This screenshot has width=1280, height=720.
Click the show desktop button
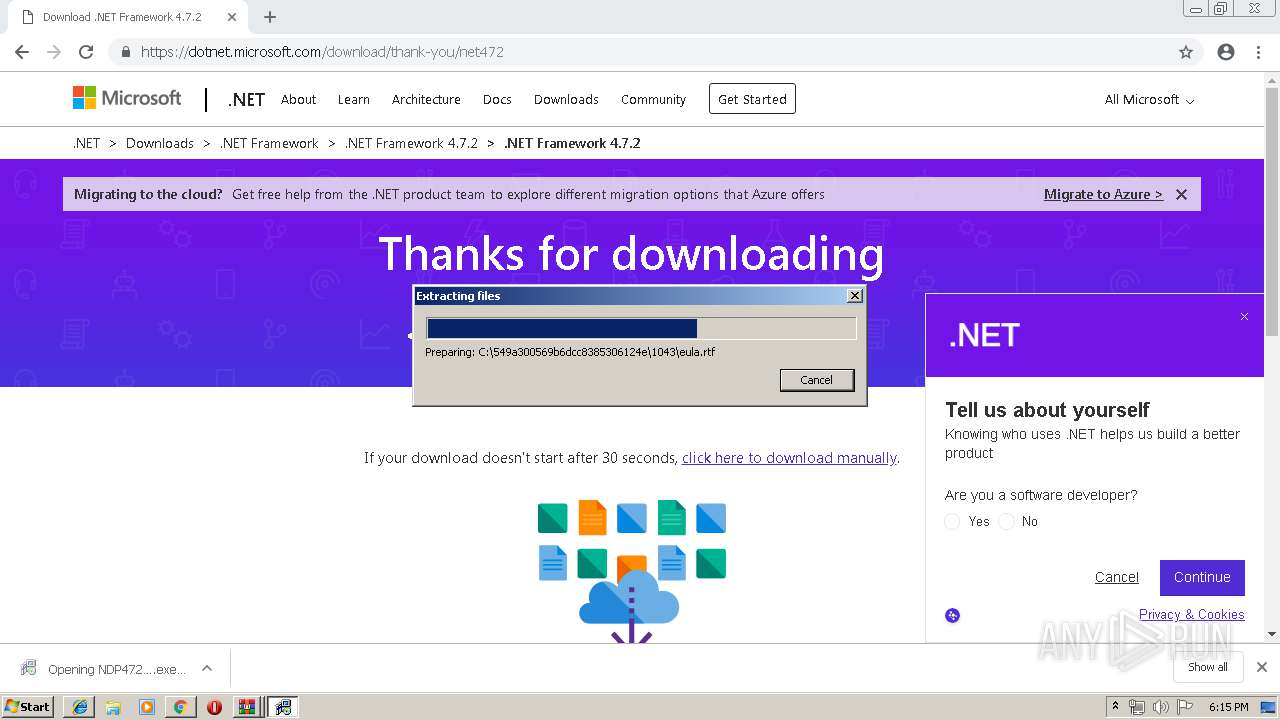tap(1270, 707)
